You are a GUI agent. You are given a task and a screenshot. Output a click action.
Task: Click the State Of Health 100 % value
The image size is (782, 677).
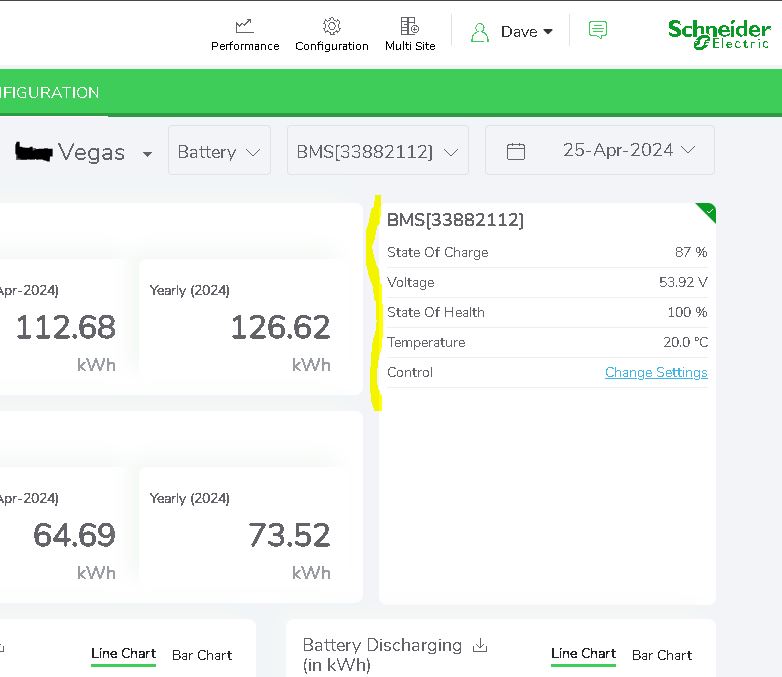687,312
